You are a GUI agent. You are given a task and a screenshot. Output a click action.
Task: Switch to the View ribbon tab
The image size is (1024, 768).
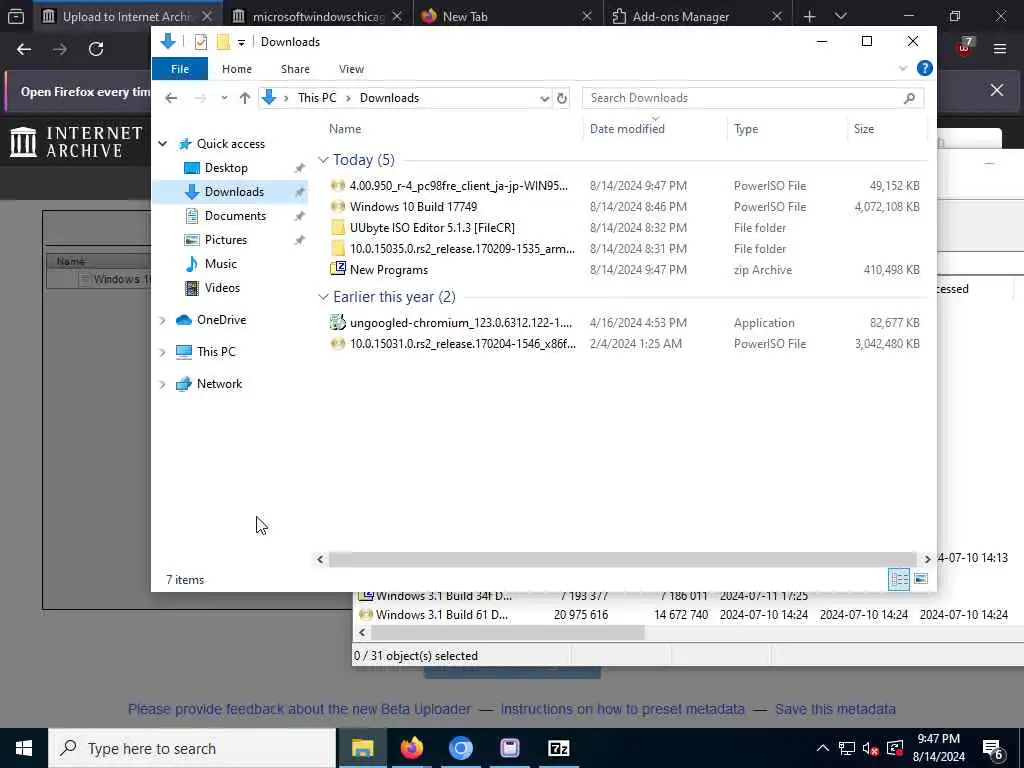[351, 69]
